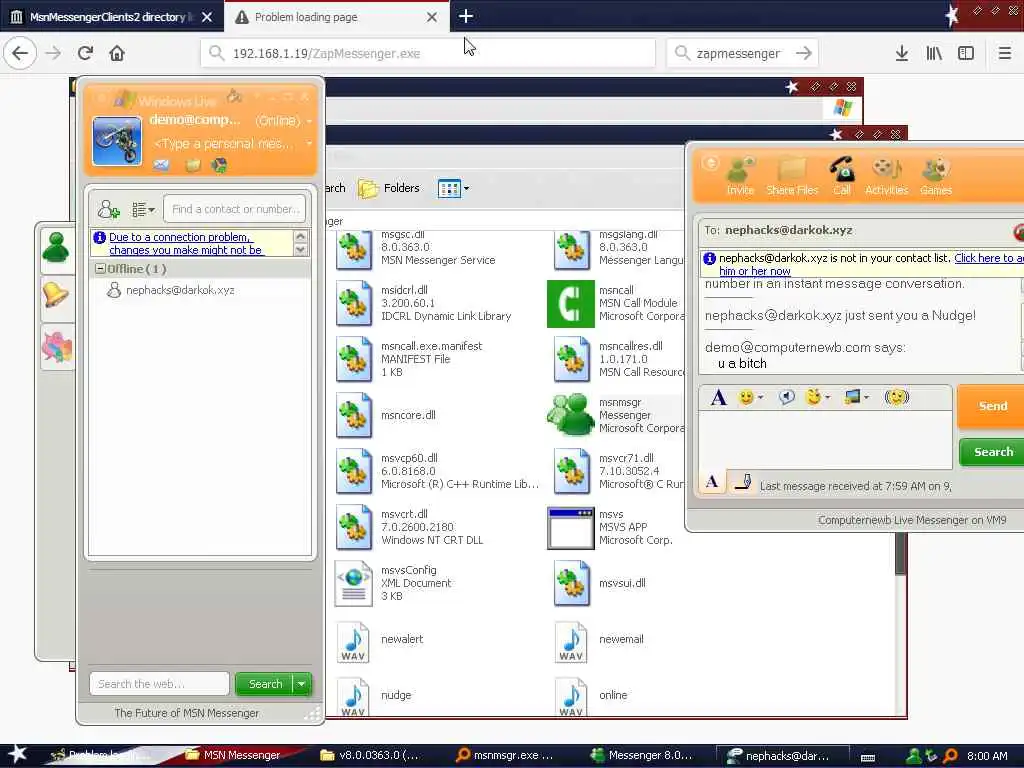
Task: Select the msnmsgr Messenger executable
Action: pos(614,415)
